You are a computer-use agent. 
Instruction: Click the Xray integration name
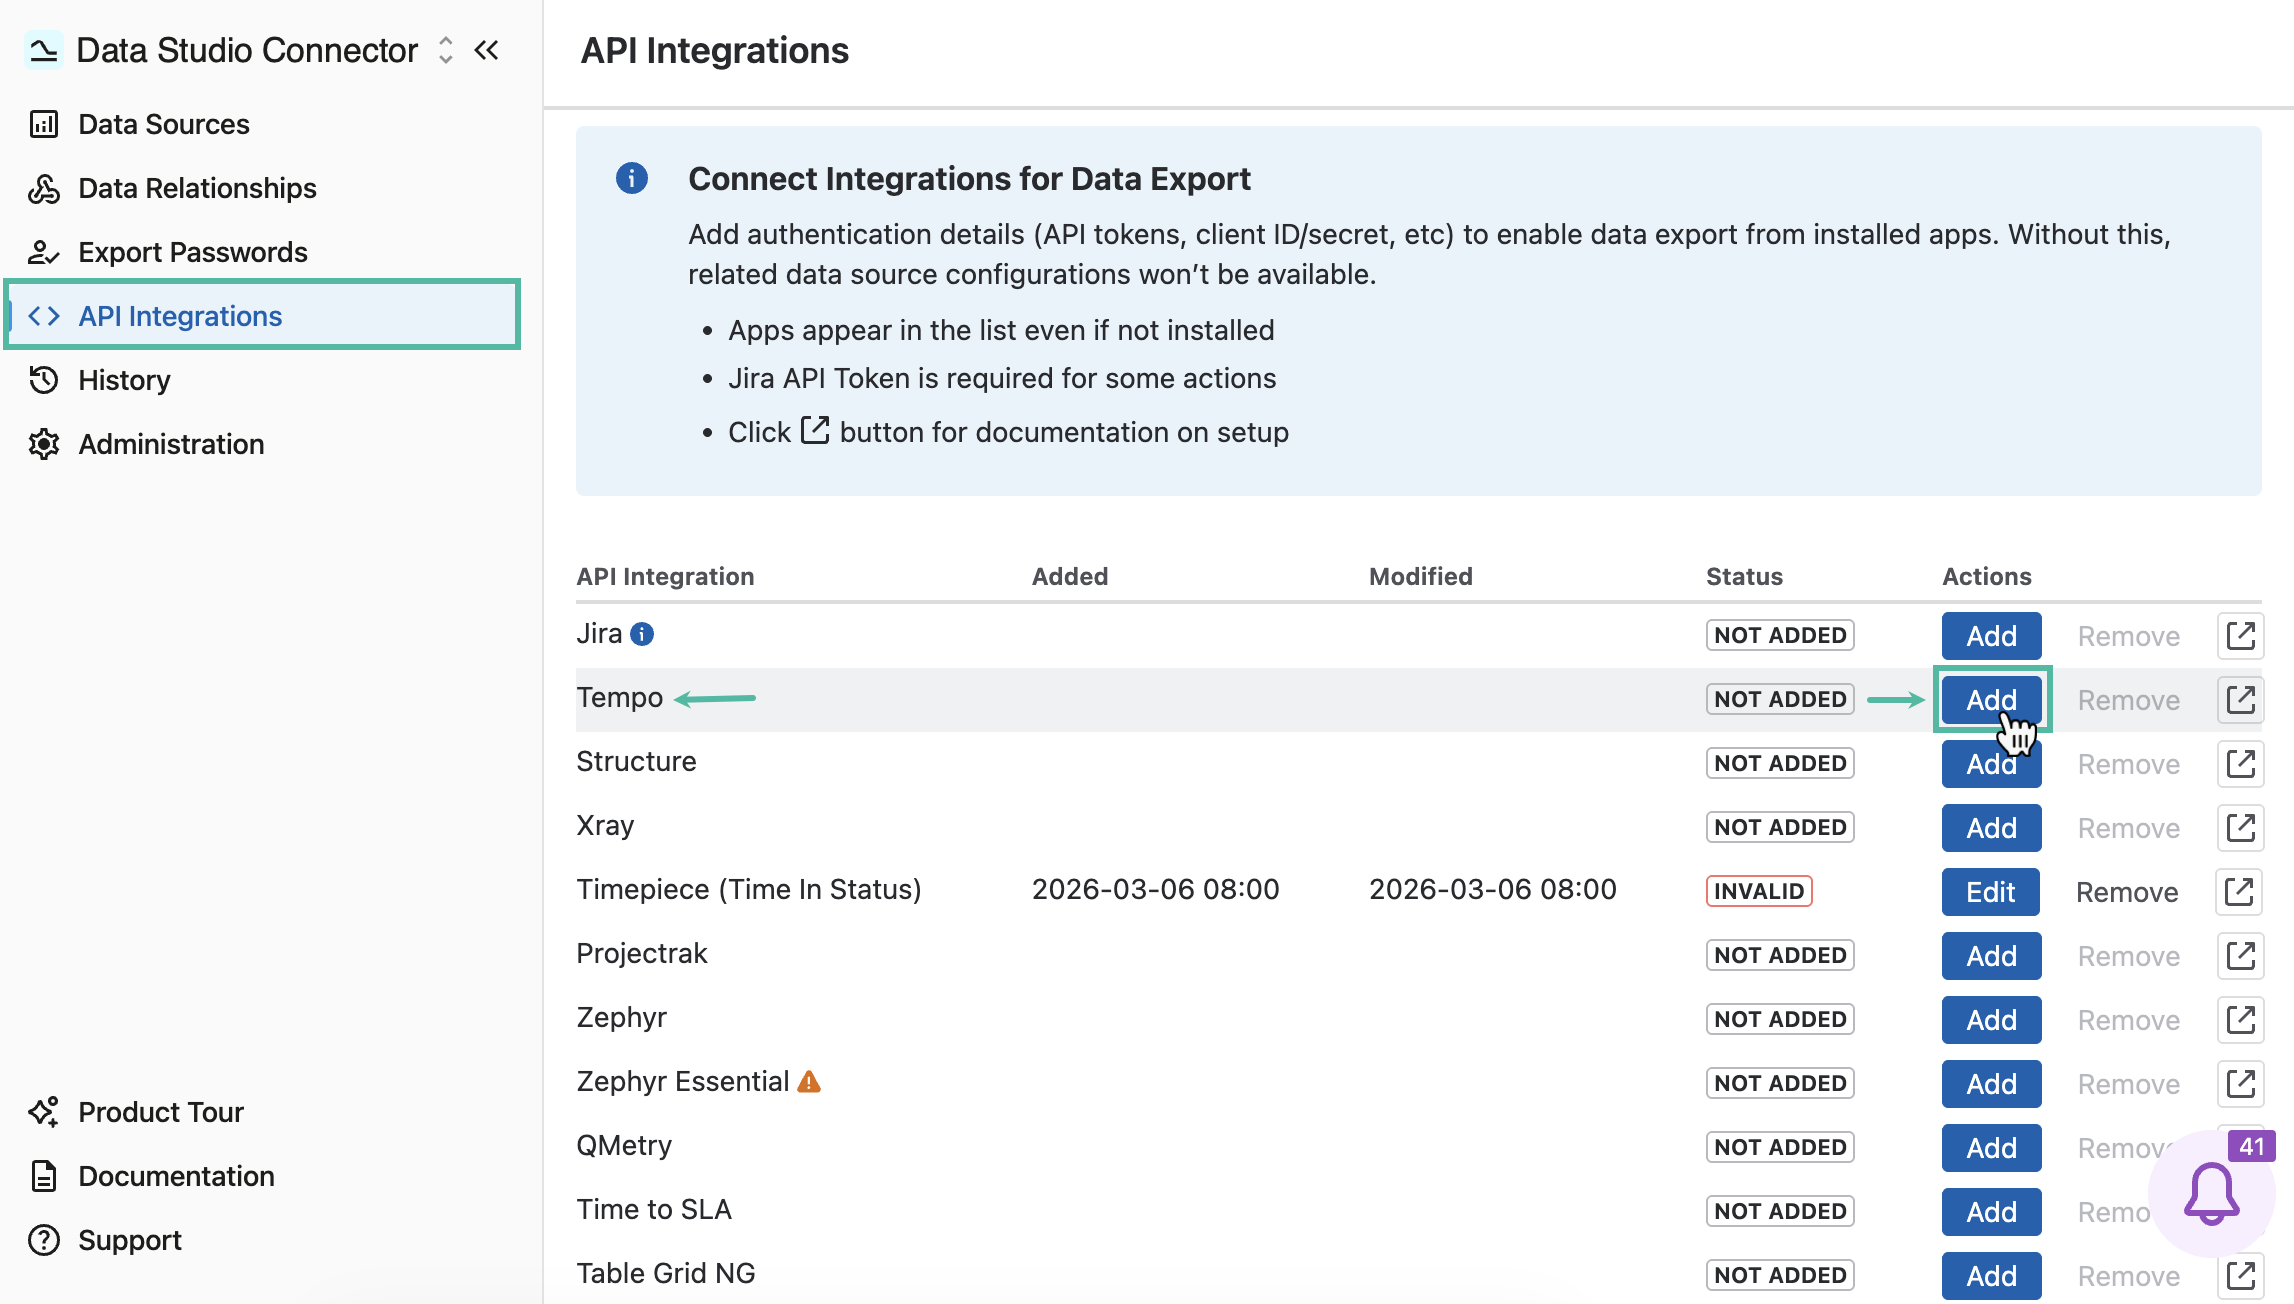[x=605, y=826]
